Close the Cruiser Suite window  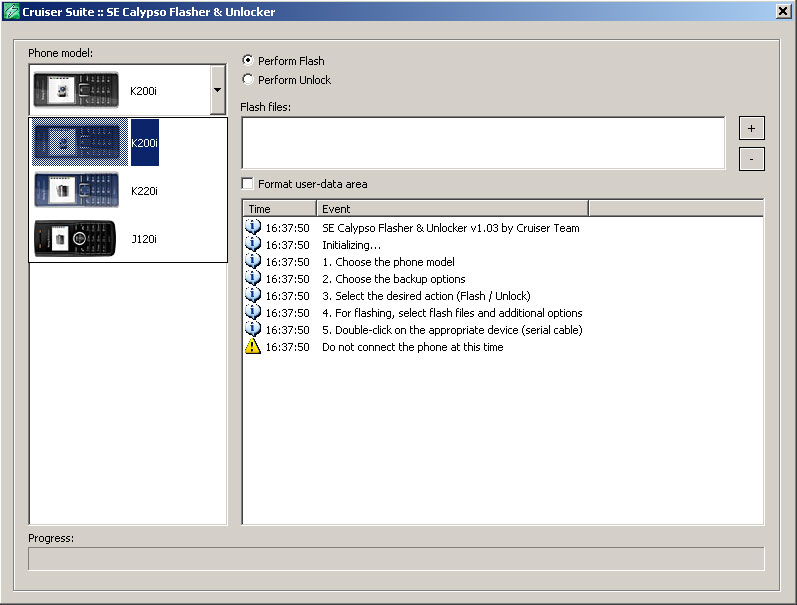pyautogui.click(x=783, y=11)
